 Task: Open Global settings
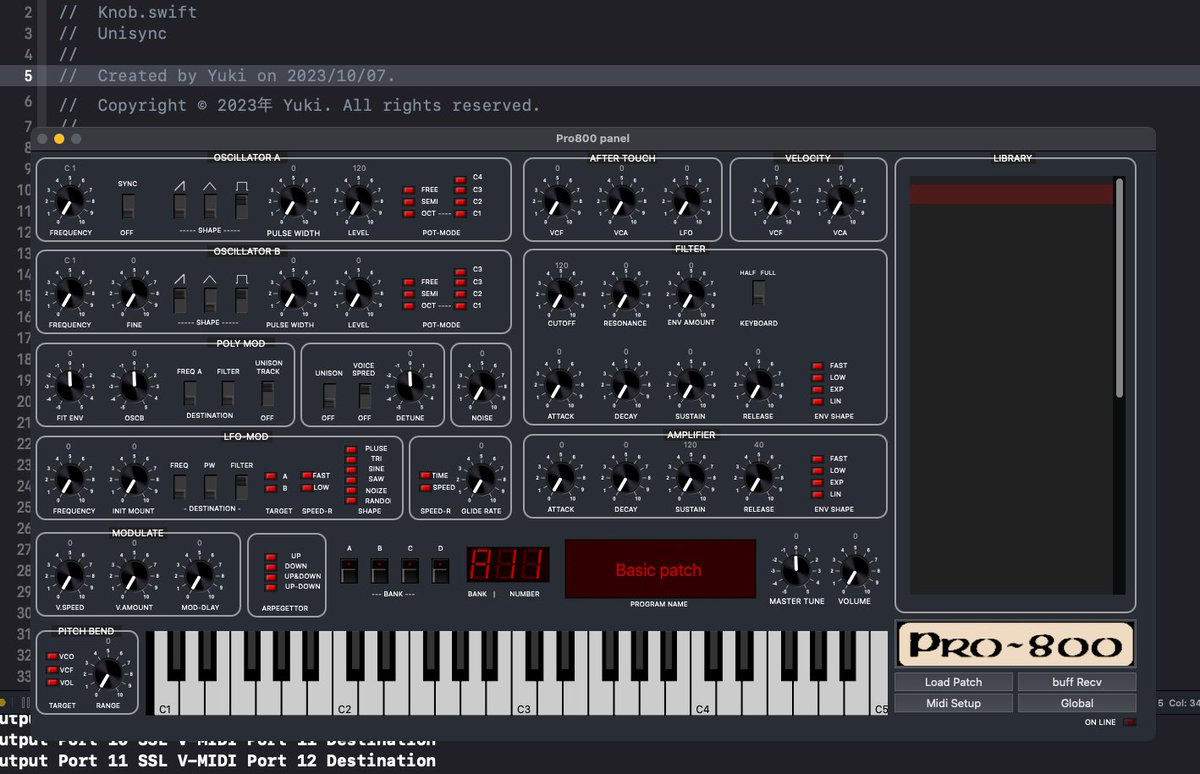tap(1077, 703)
